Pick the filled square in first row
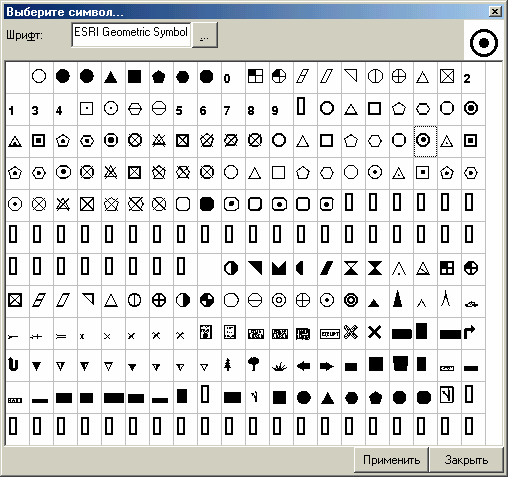The height and width of the screenshot is (477, 508). click(135, 76)
